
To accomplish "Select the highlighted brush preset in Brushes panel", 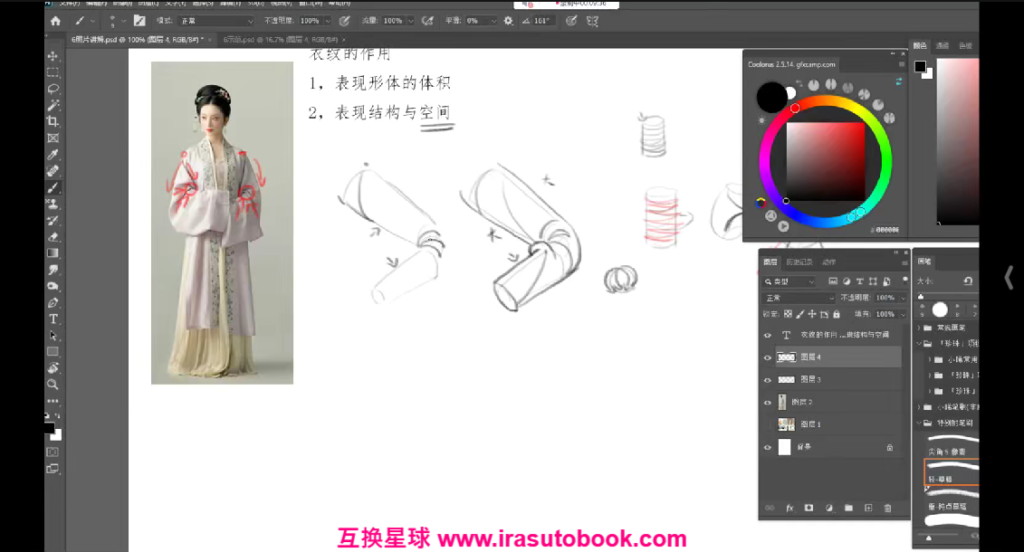I will 952,472.
